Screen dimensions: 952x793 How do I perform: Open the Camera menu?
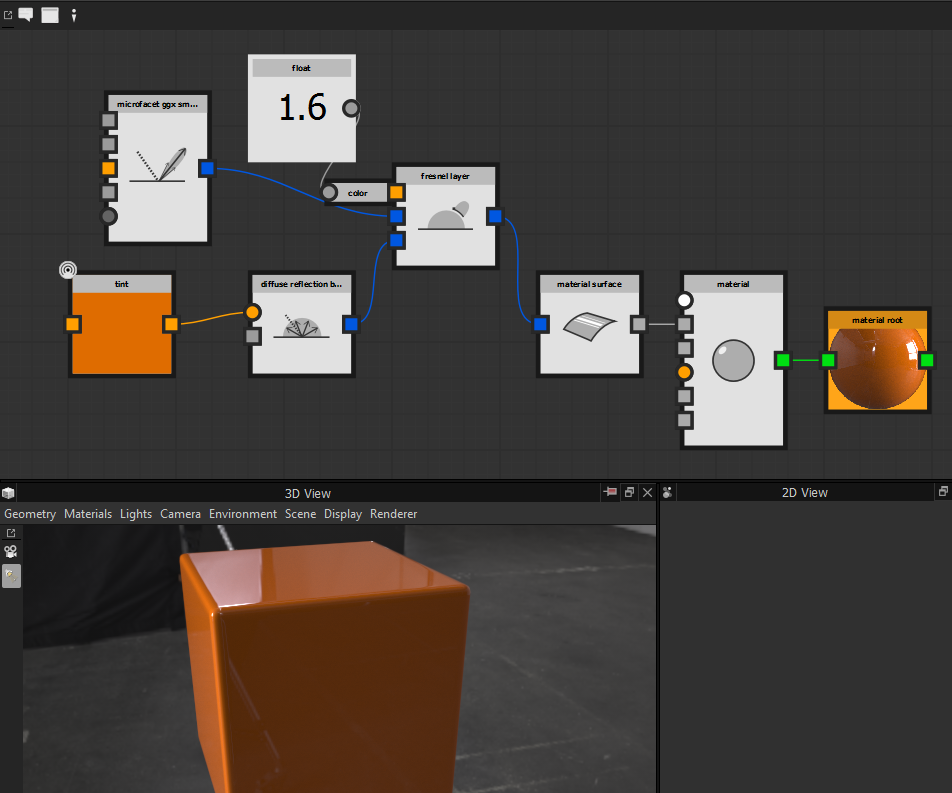coord(180,513)
